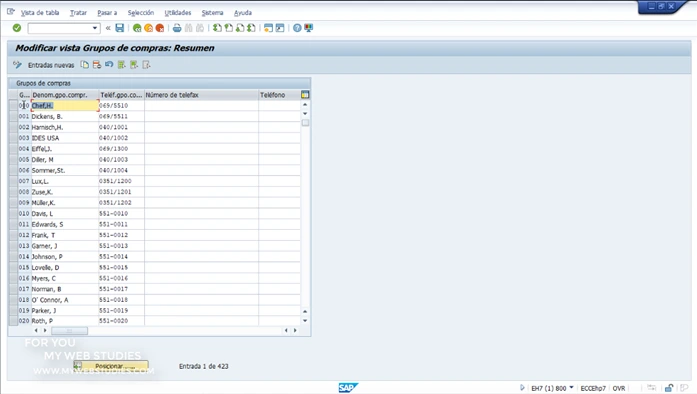Image resolution: width=697 pixels, height=394 pixels.
Task: Open the Selección menu
Action: [x=140, y=13]
